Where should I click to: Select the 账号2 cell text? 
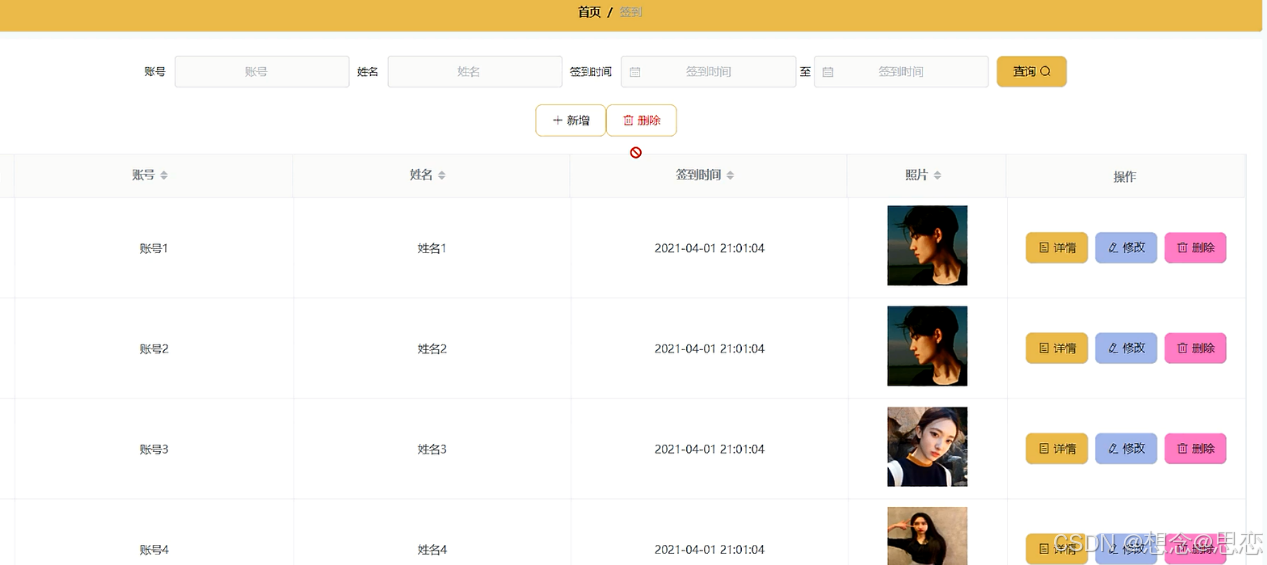click(154, 349)
